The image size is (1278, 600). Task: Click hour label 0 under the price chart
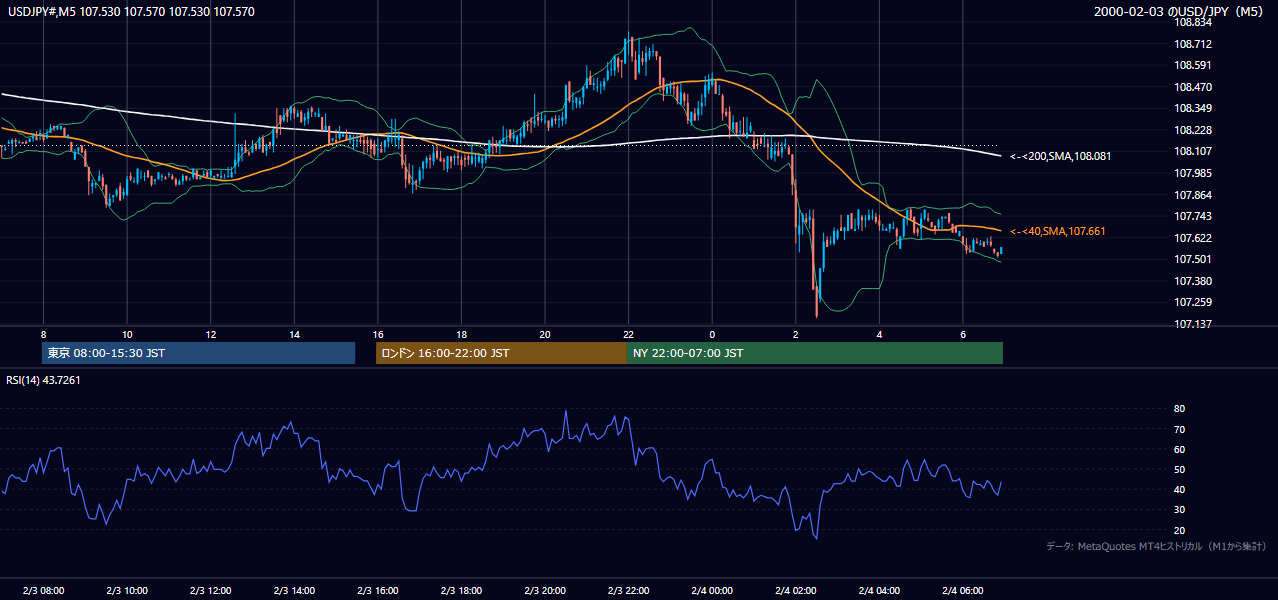[x=712, y=334]
